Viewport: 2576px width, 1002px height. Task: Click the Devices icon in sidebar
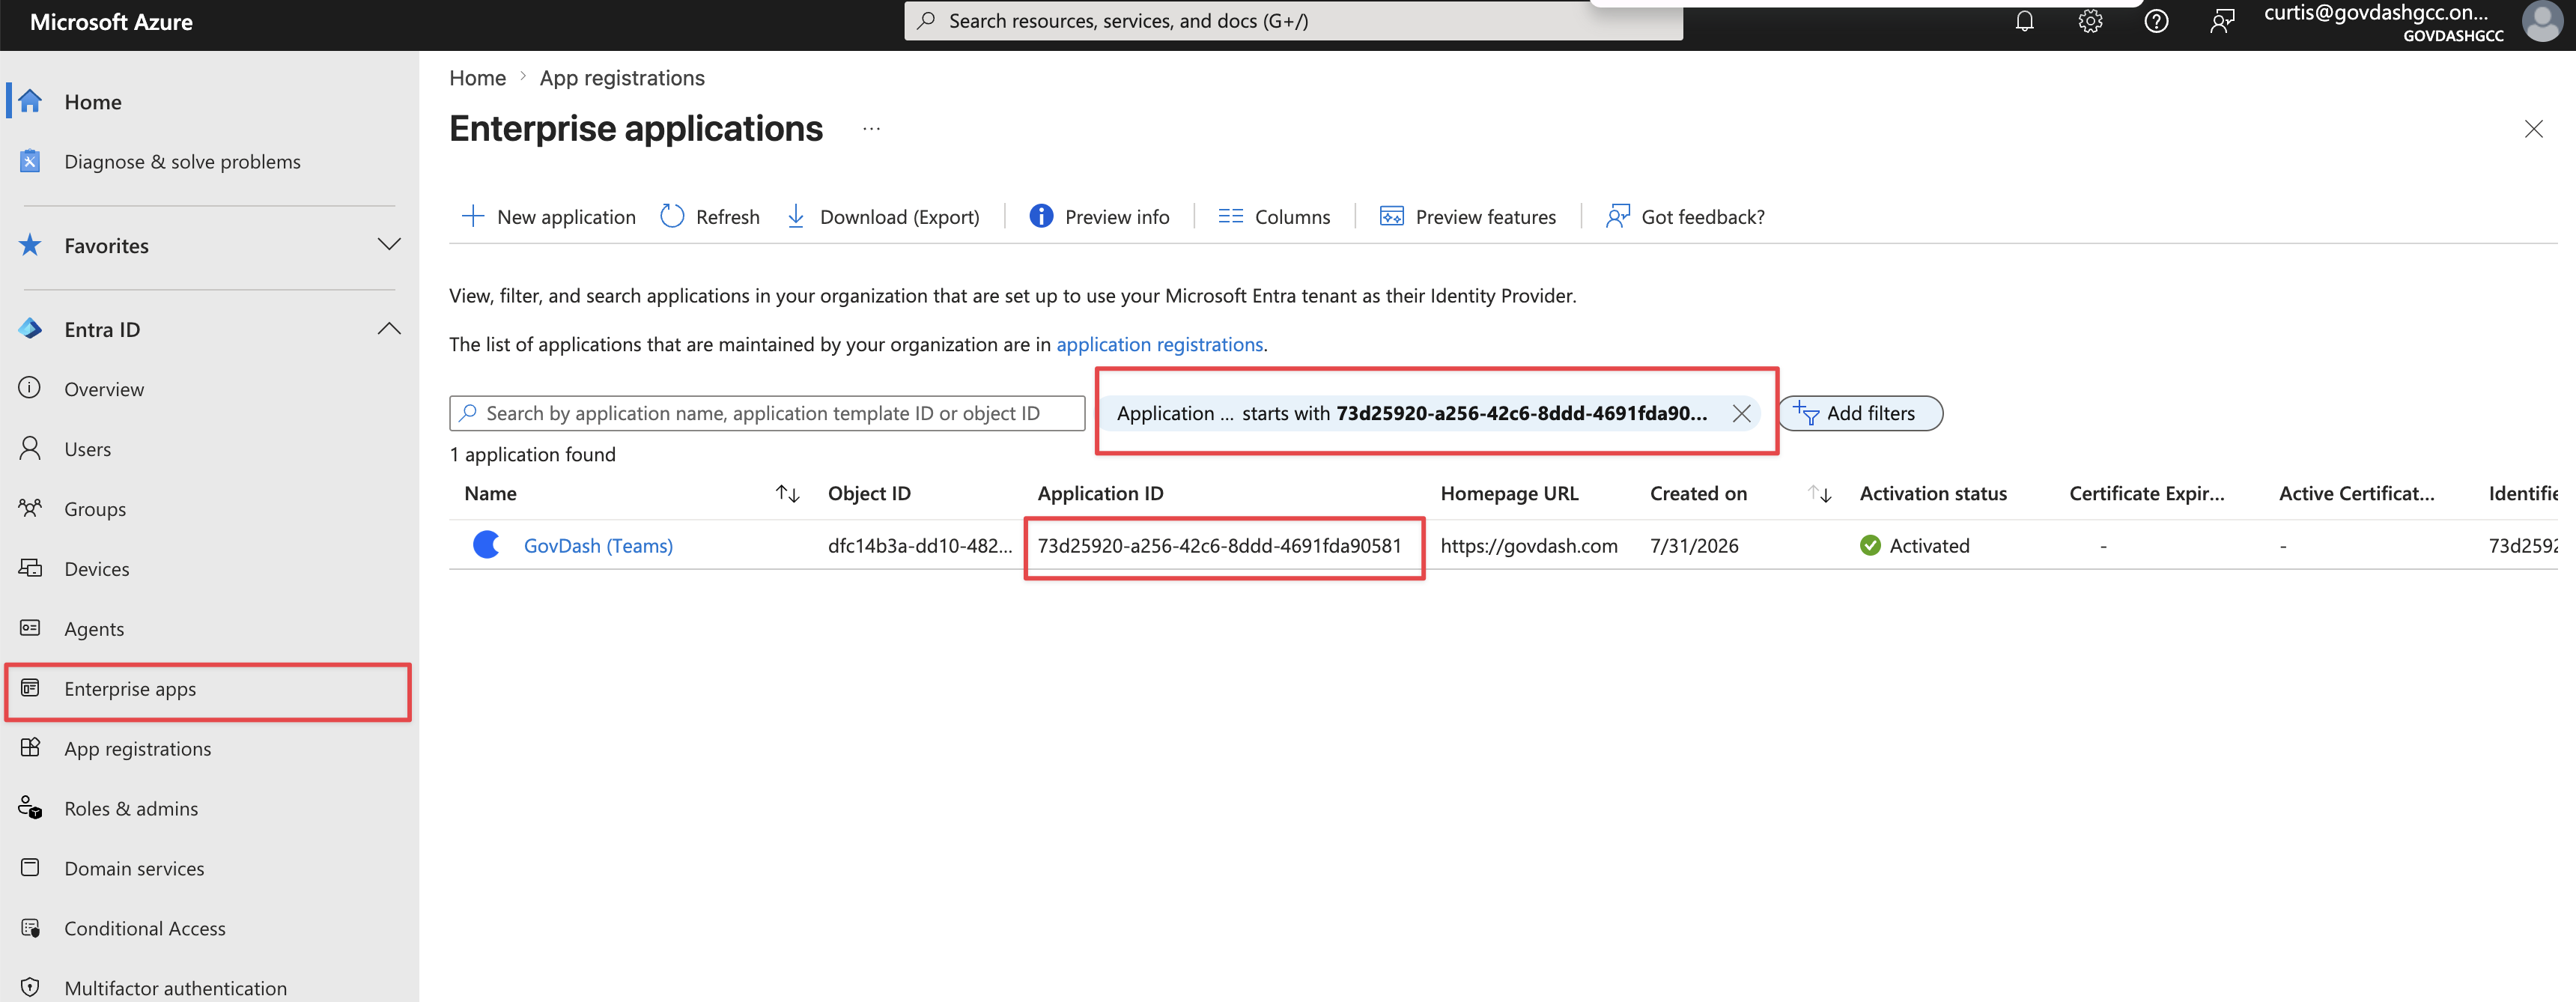pyautogui.click(x=30, y=568)
